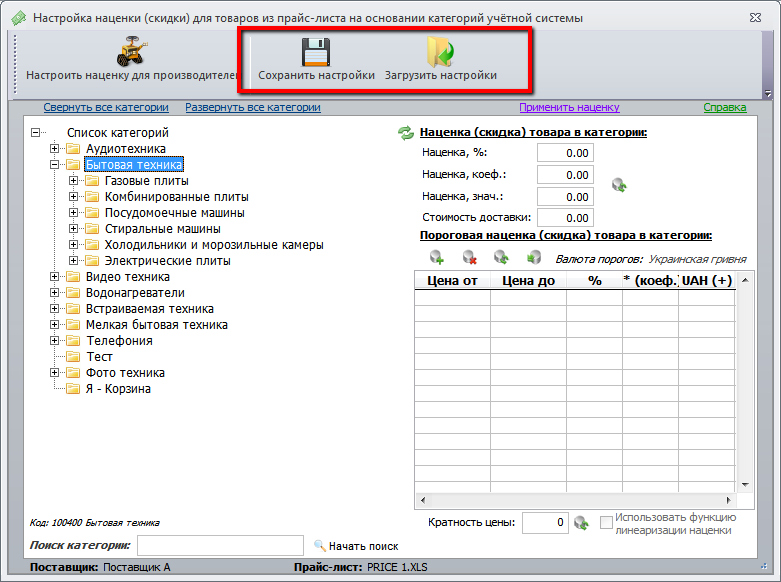Expand Газовые плиты subcategory
Viewport: 781px width, 582px height.
point(73,180)
